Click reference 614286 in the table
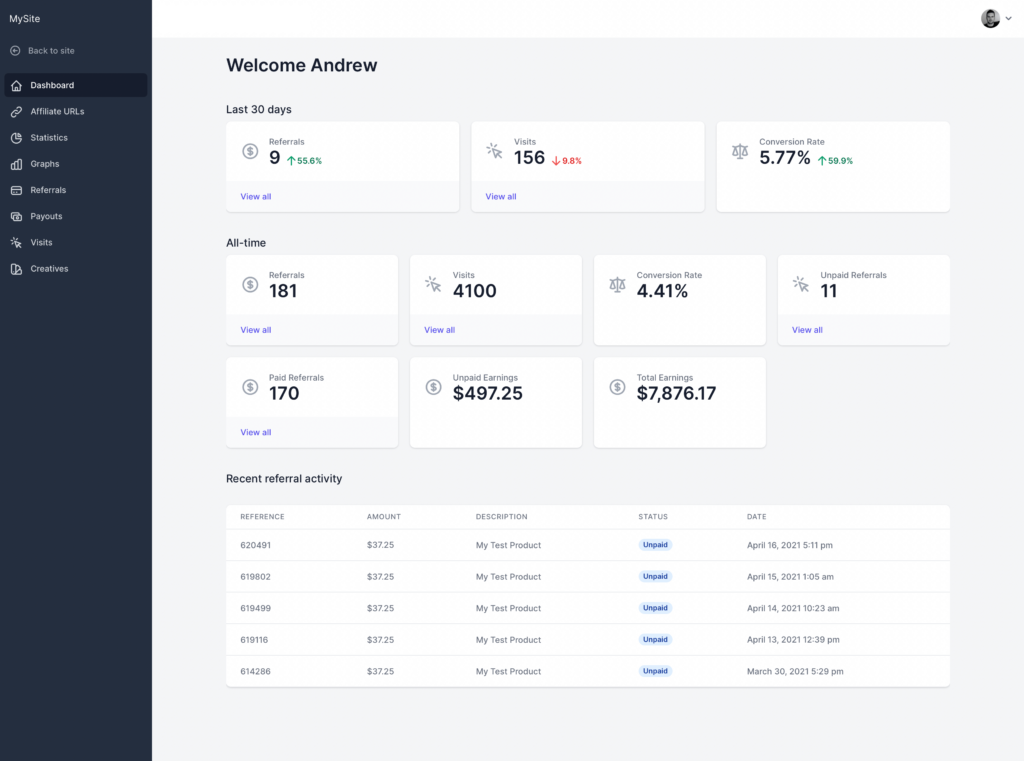Image resolution: width=1024 pixels, height=761 pixels. pyautogui.click(x=255, y=672)
